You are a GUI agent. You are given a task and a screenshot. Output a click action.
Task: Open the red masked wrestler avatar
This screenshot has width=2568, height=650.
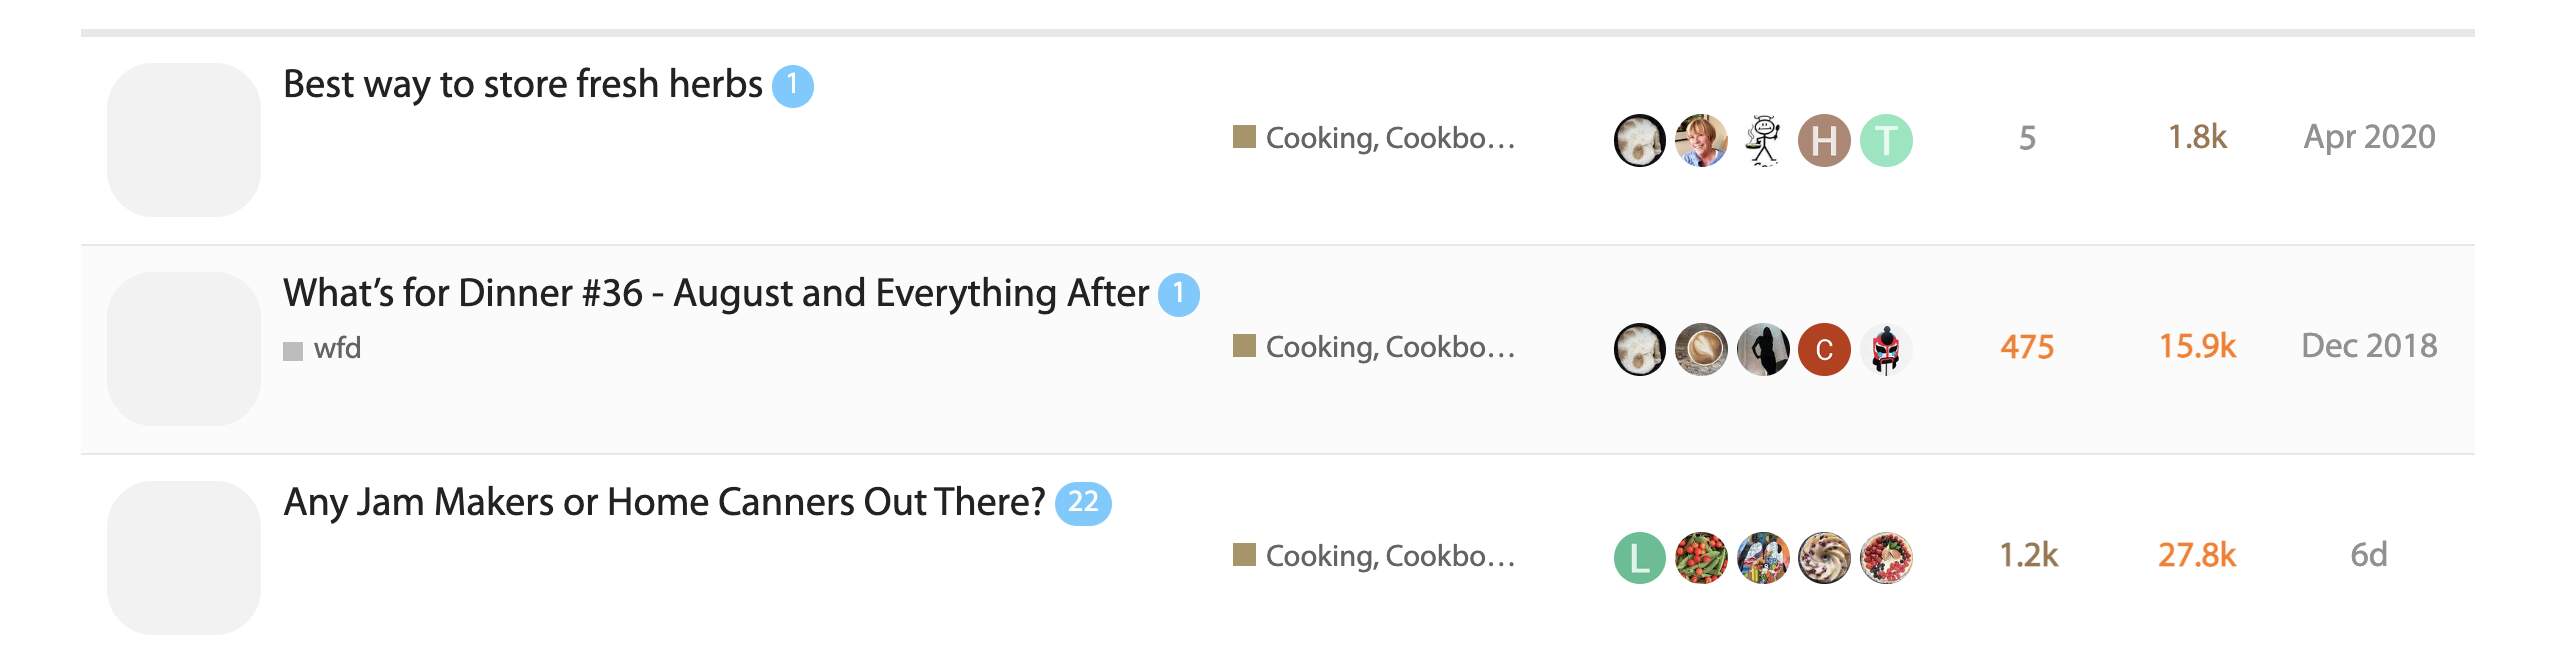(1885, 349)
